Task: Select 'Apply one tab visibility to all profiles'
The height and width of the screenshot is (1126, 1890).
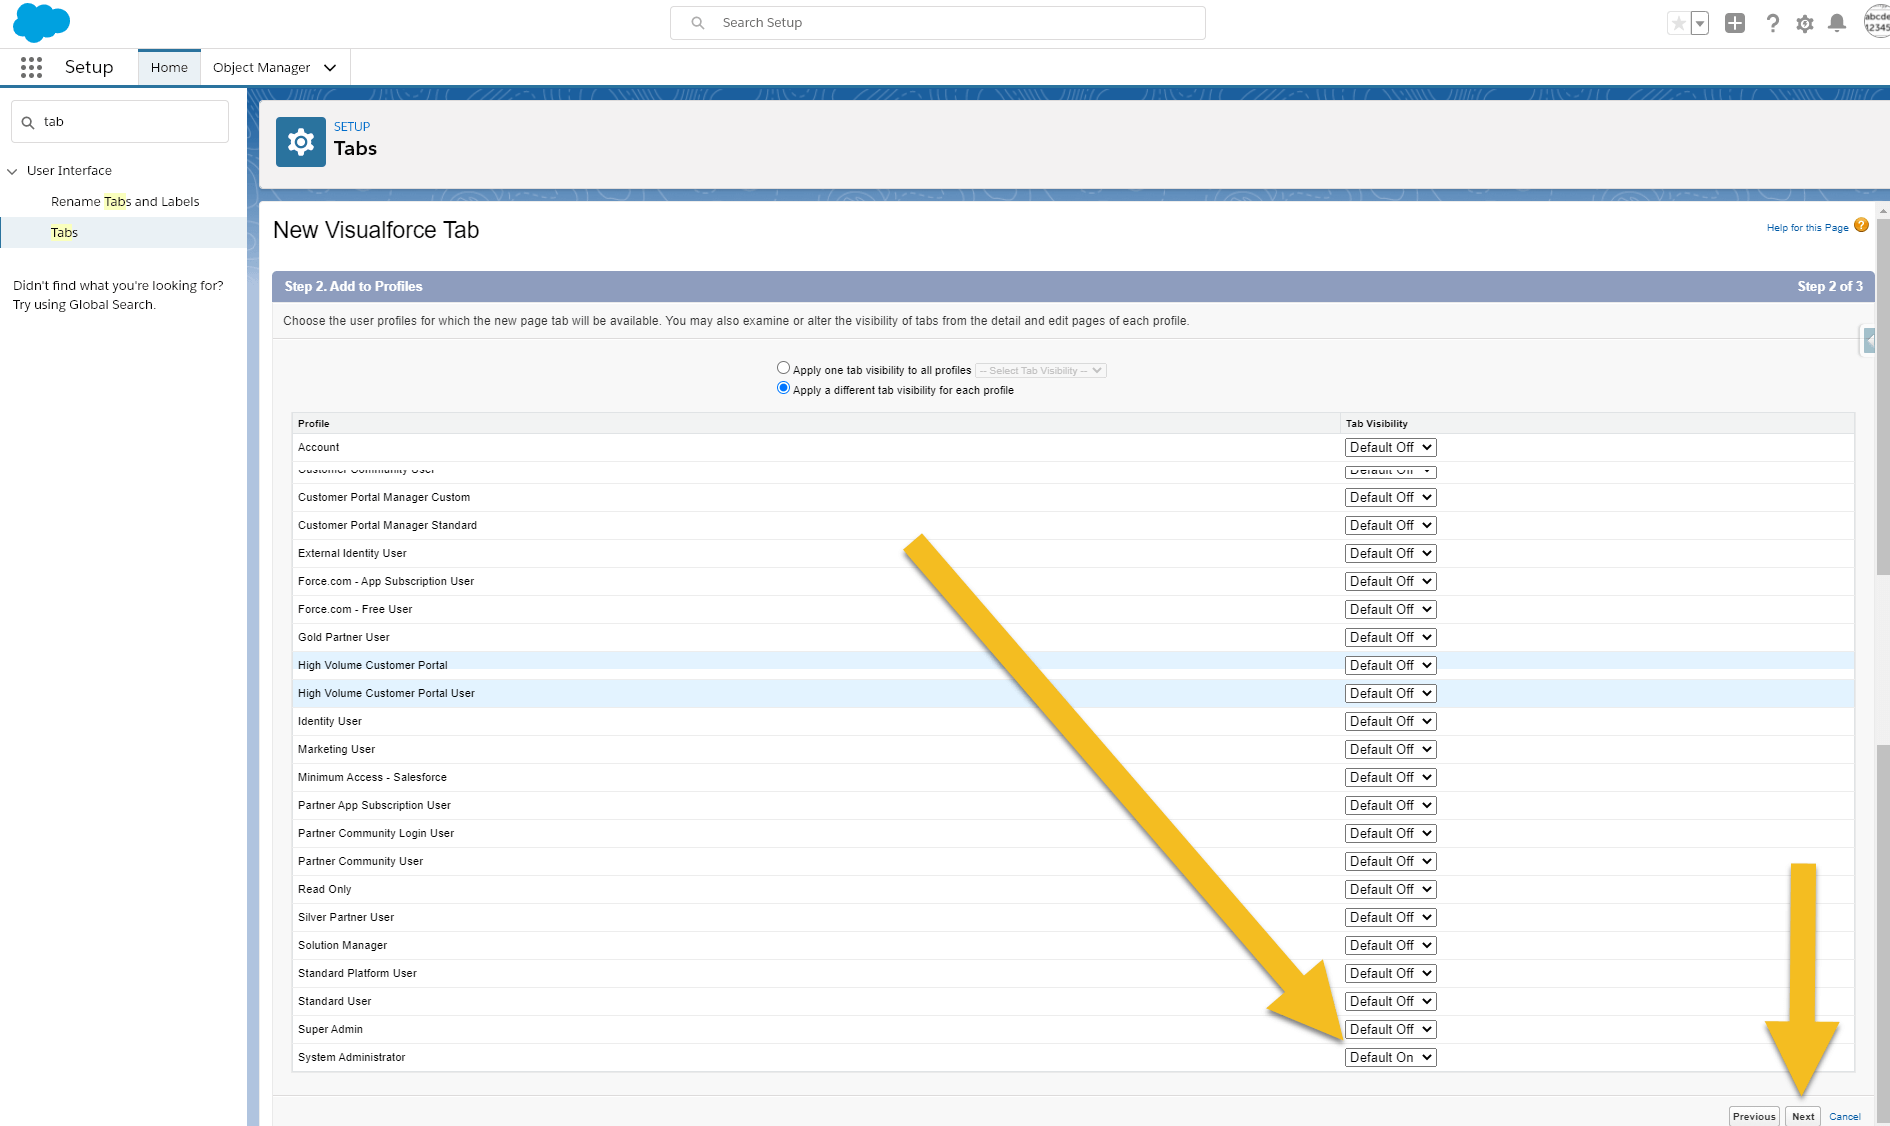Action: pyautogui.click(x=784, y=367)
